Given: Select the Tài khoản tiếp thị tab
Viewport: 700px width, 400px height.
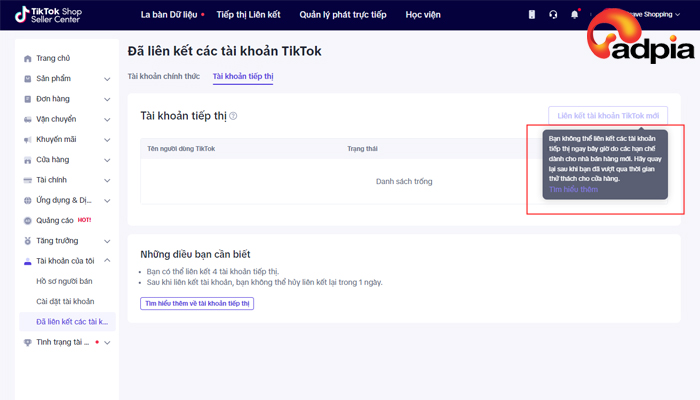Looking at the screenshot, I should [243, 76].
